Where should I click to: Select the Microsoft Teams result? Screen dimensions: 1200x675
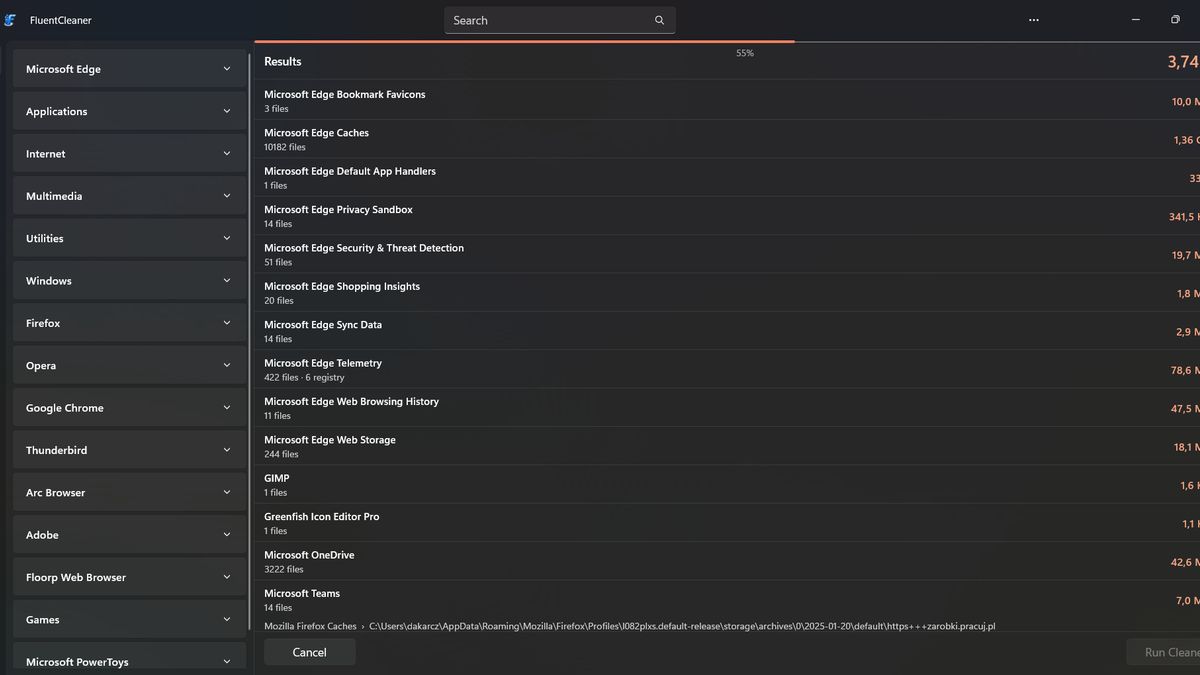[x=727, y=600]
